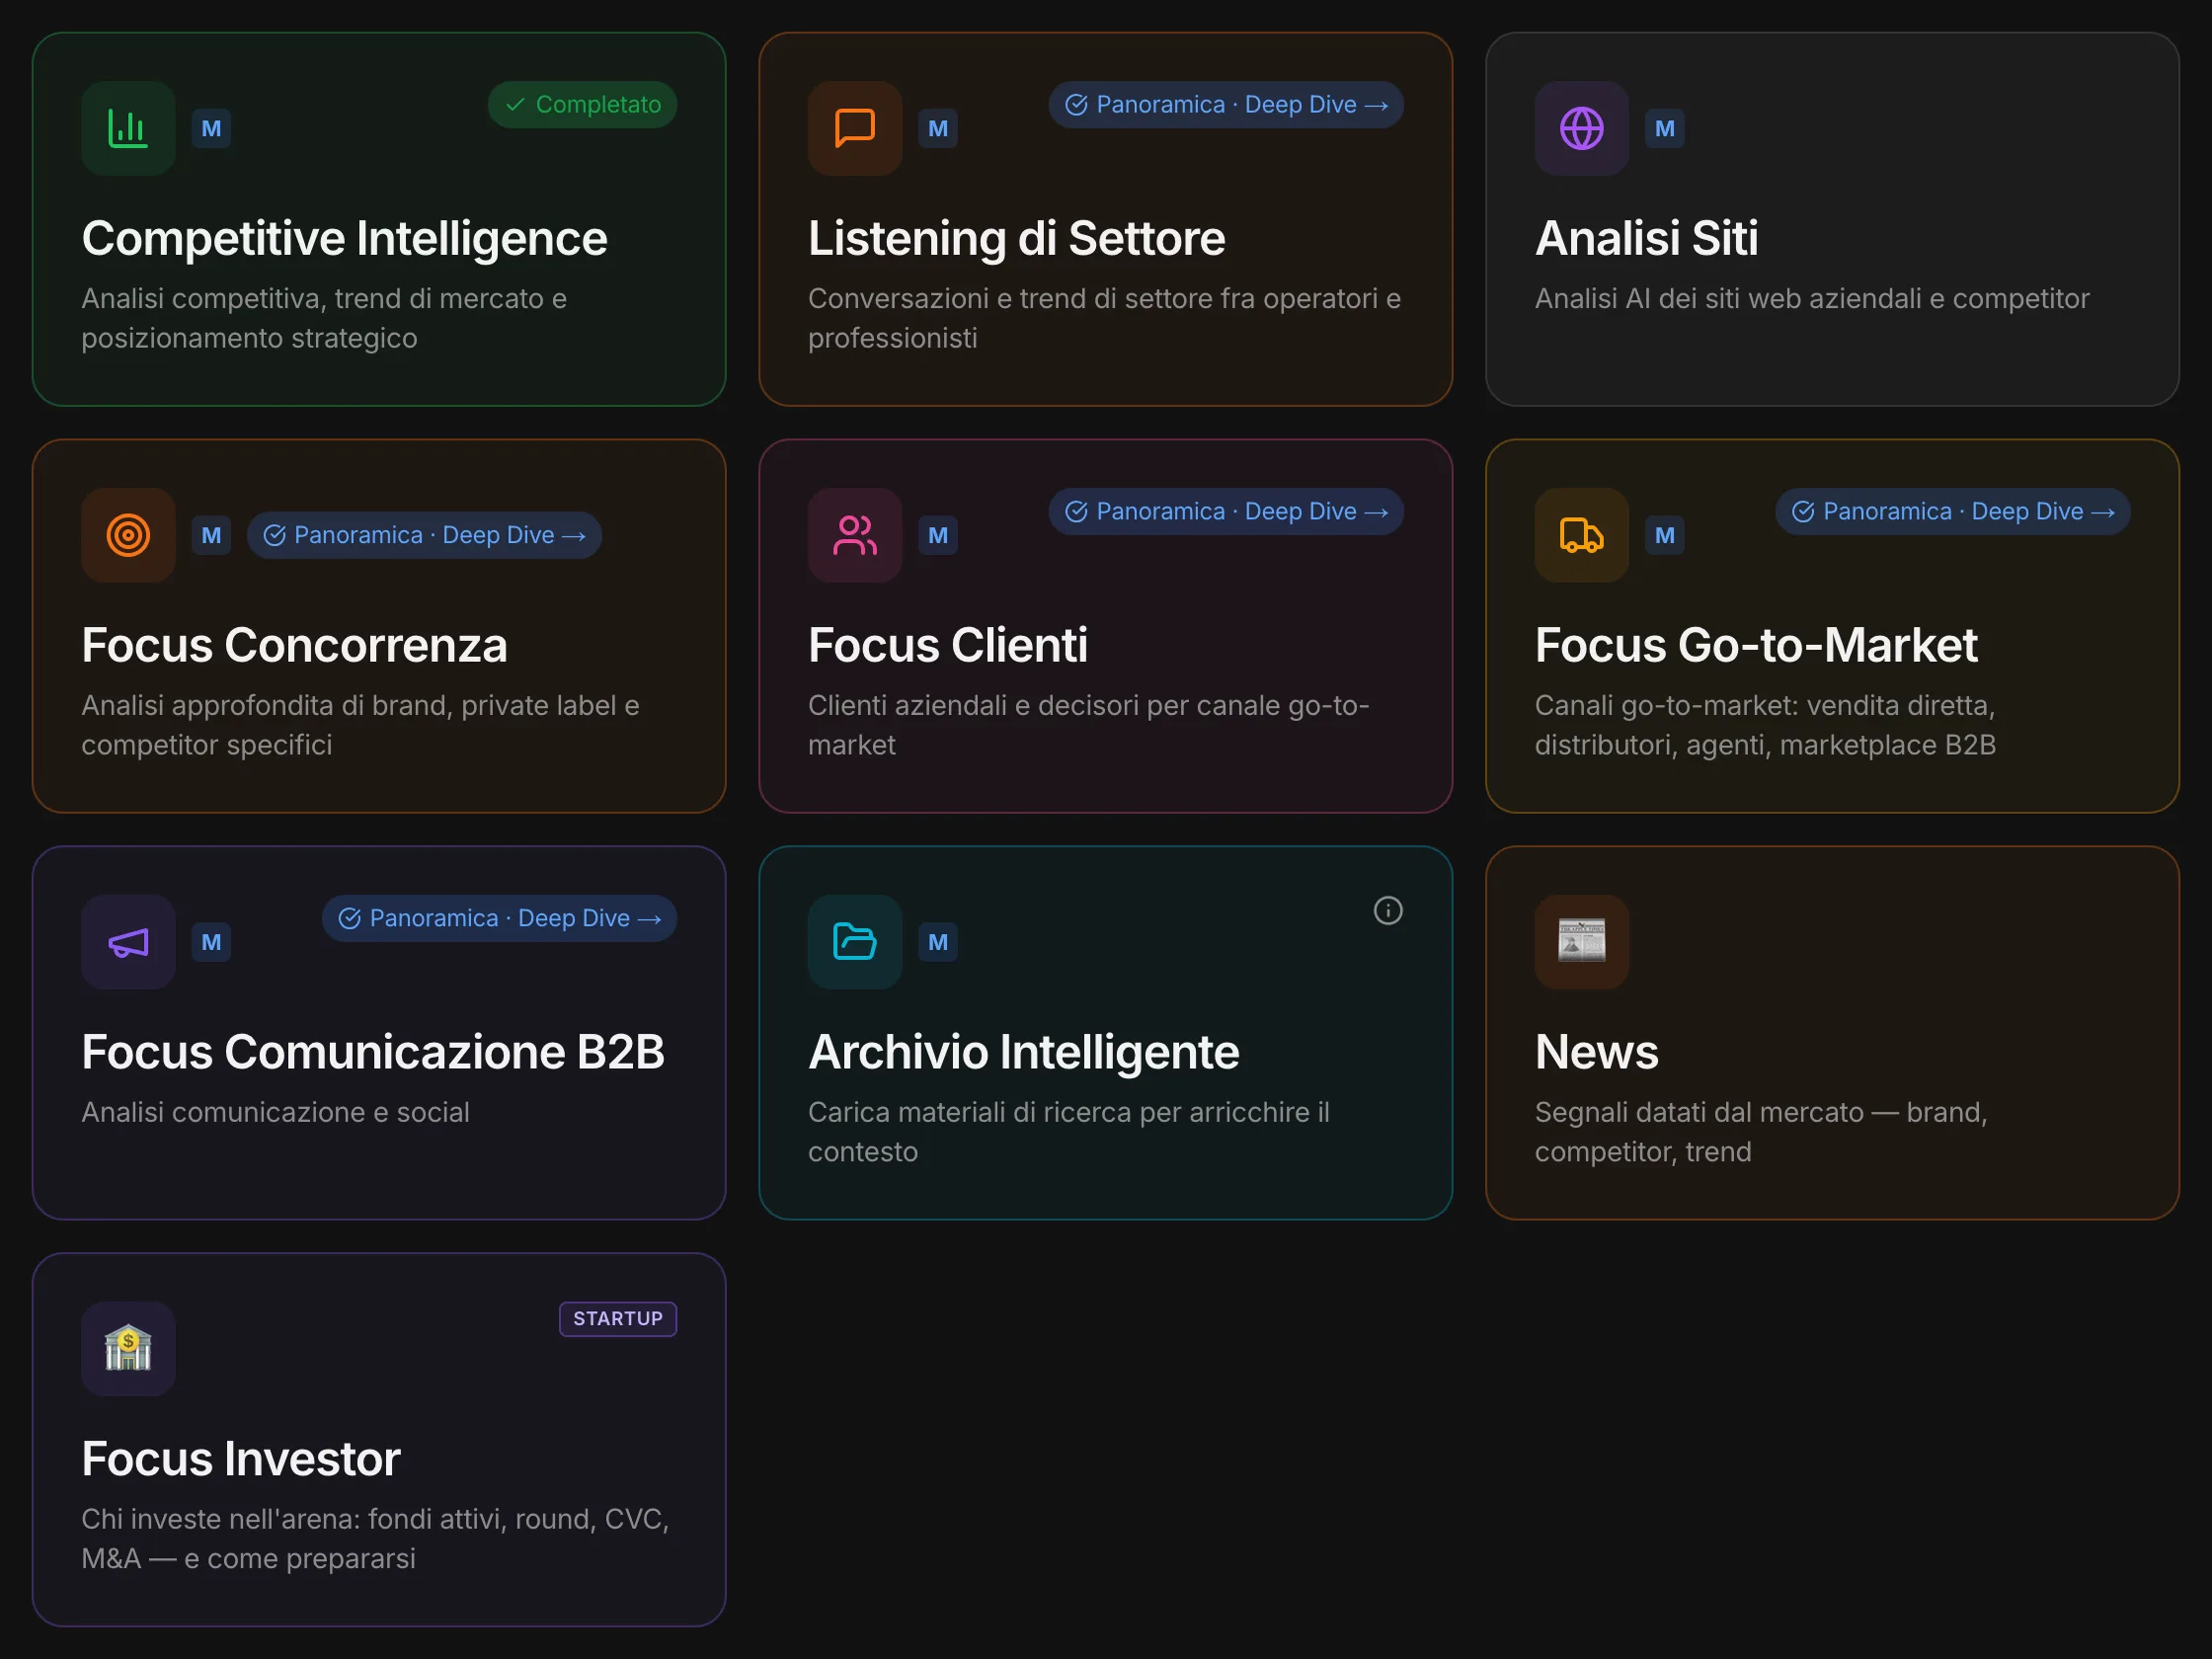
Task: Open Panoramica · Deep Dive on Focus Clienti
Action: tap(1226, 512)
